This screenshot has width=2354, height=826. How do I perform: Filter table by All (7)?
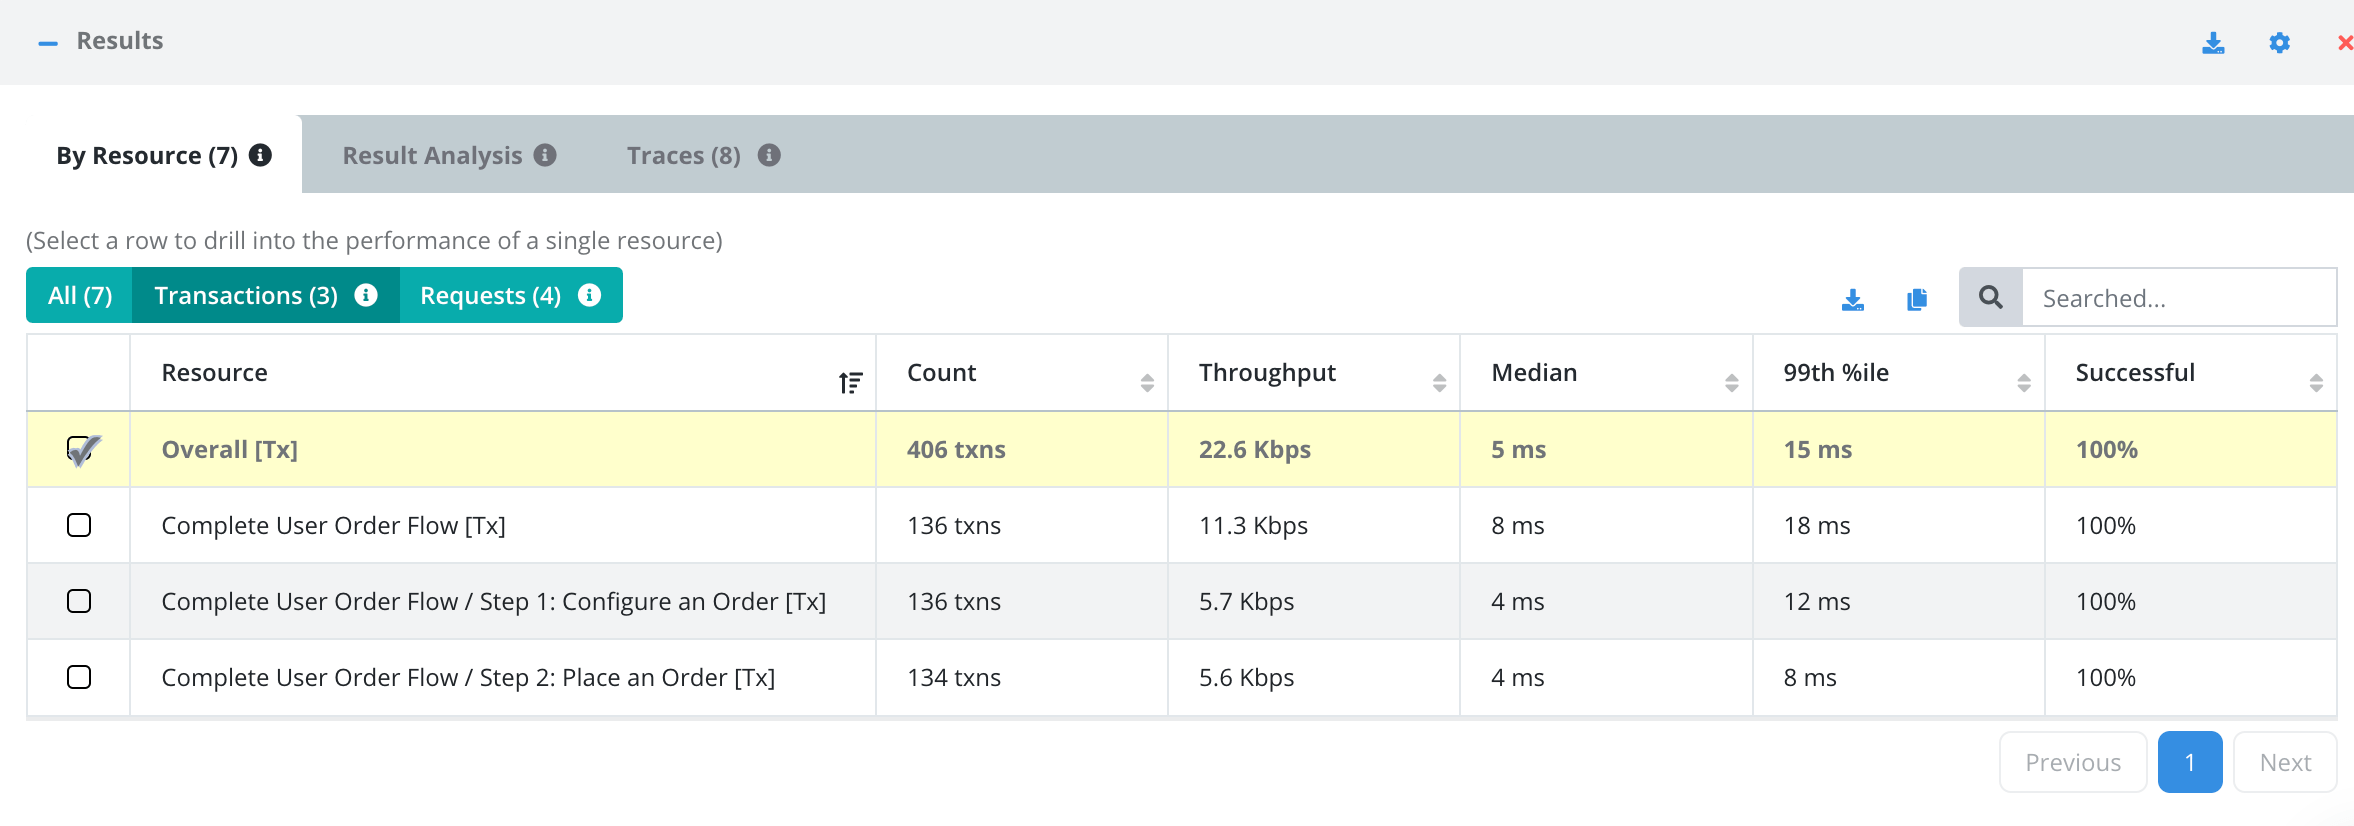[x=79, y=295]
